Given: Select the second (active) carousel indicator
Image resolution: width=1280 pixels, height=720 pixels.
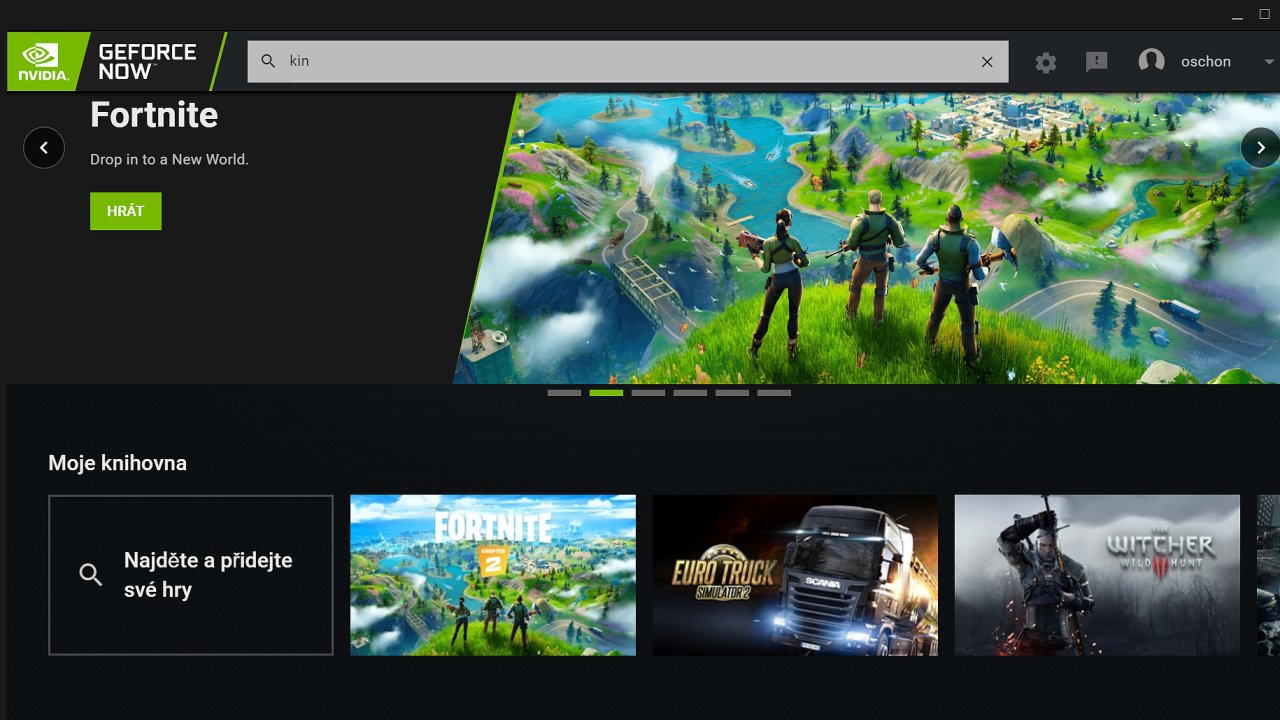Looking at the screenshot, I should (x=606, y=393).
